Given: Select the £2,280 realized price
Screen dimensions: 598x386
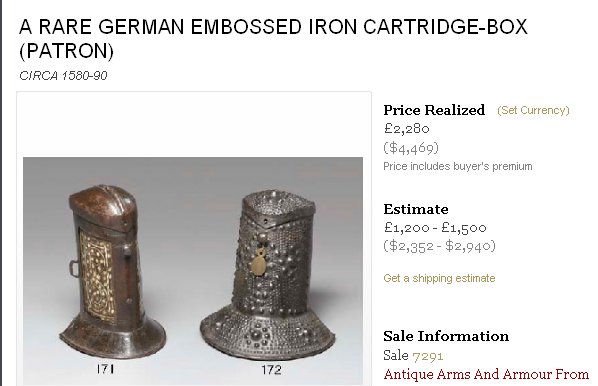Looking at the screenshot, I should point(407,128).
